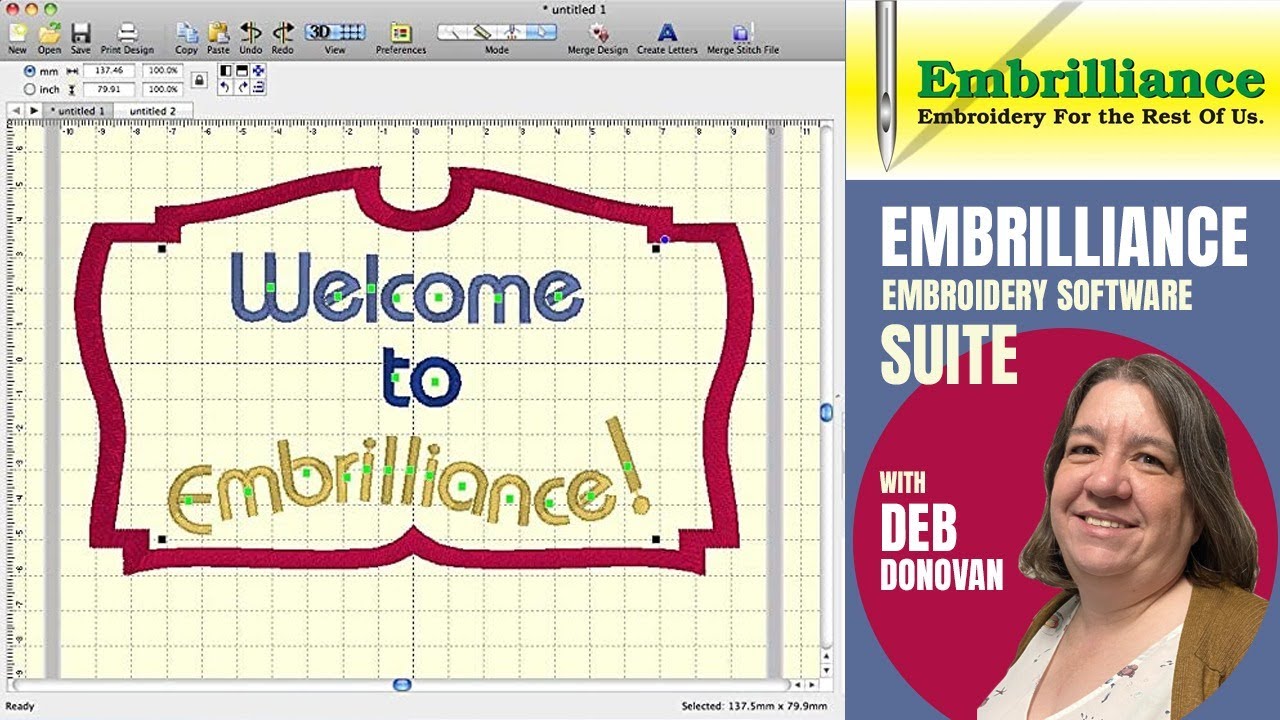Click the rotate left icon
This screenshot has width=1280, height=720.
225,87
